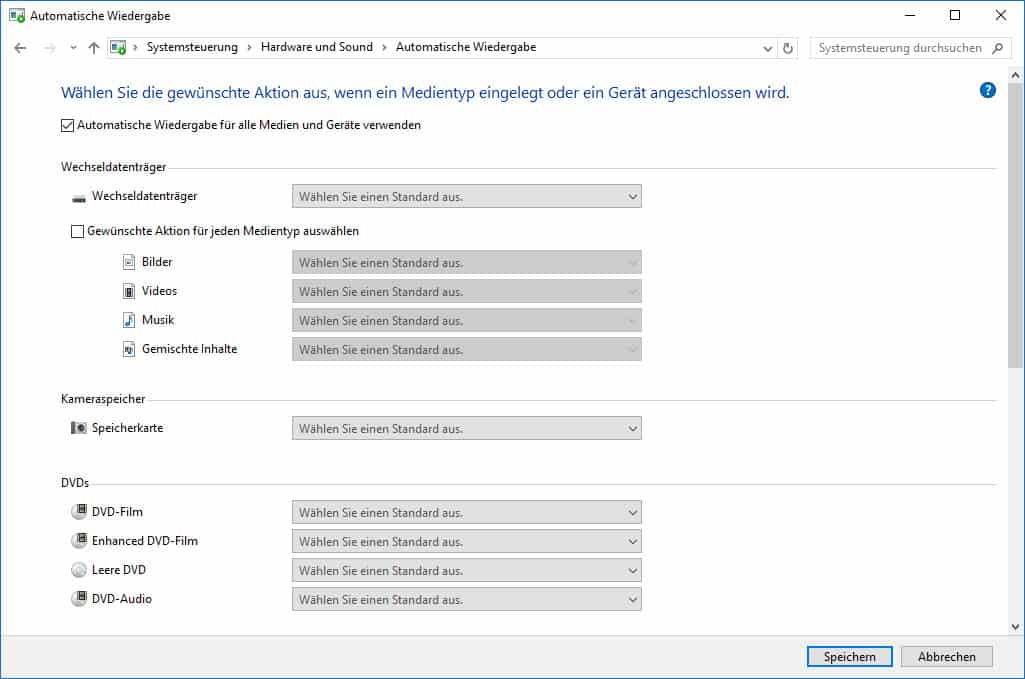Click the Wechseldatenträger drive icon
The height and width of the screenshot is (679, 1025).
(79, 197)
